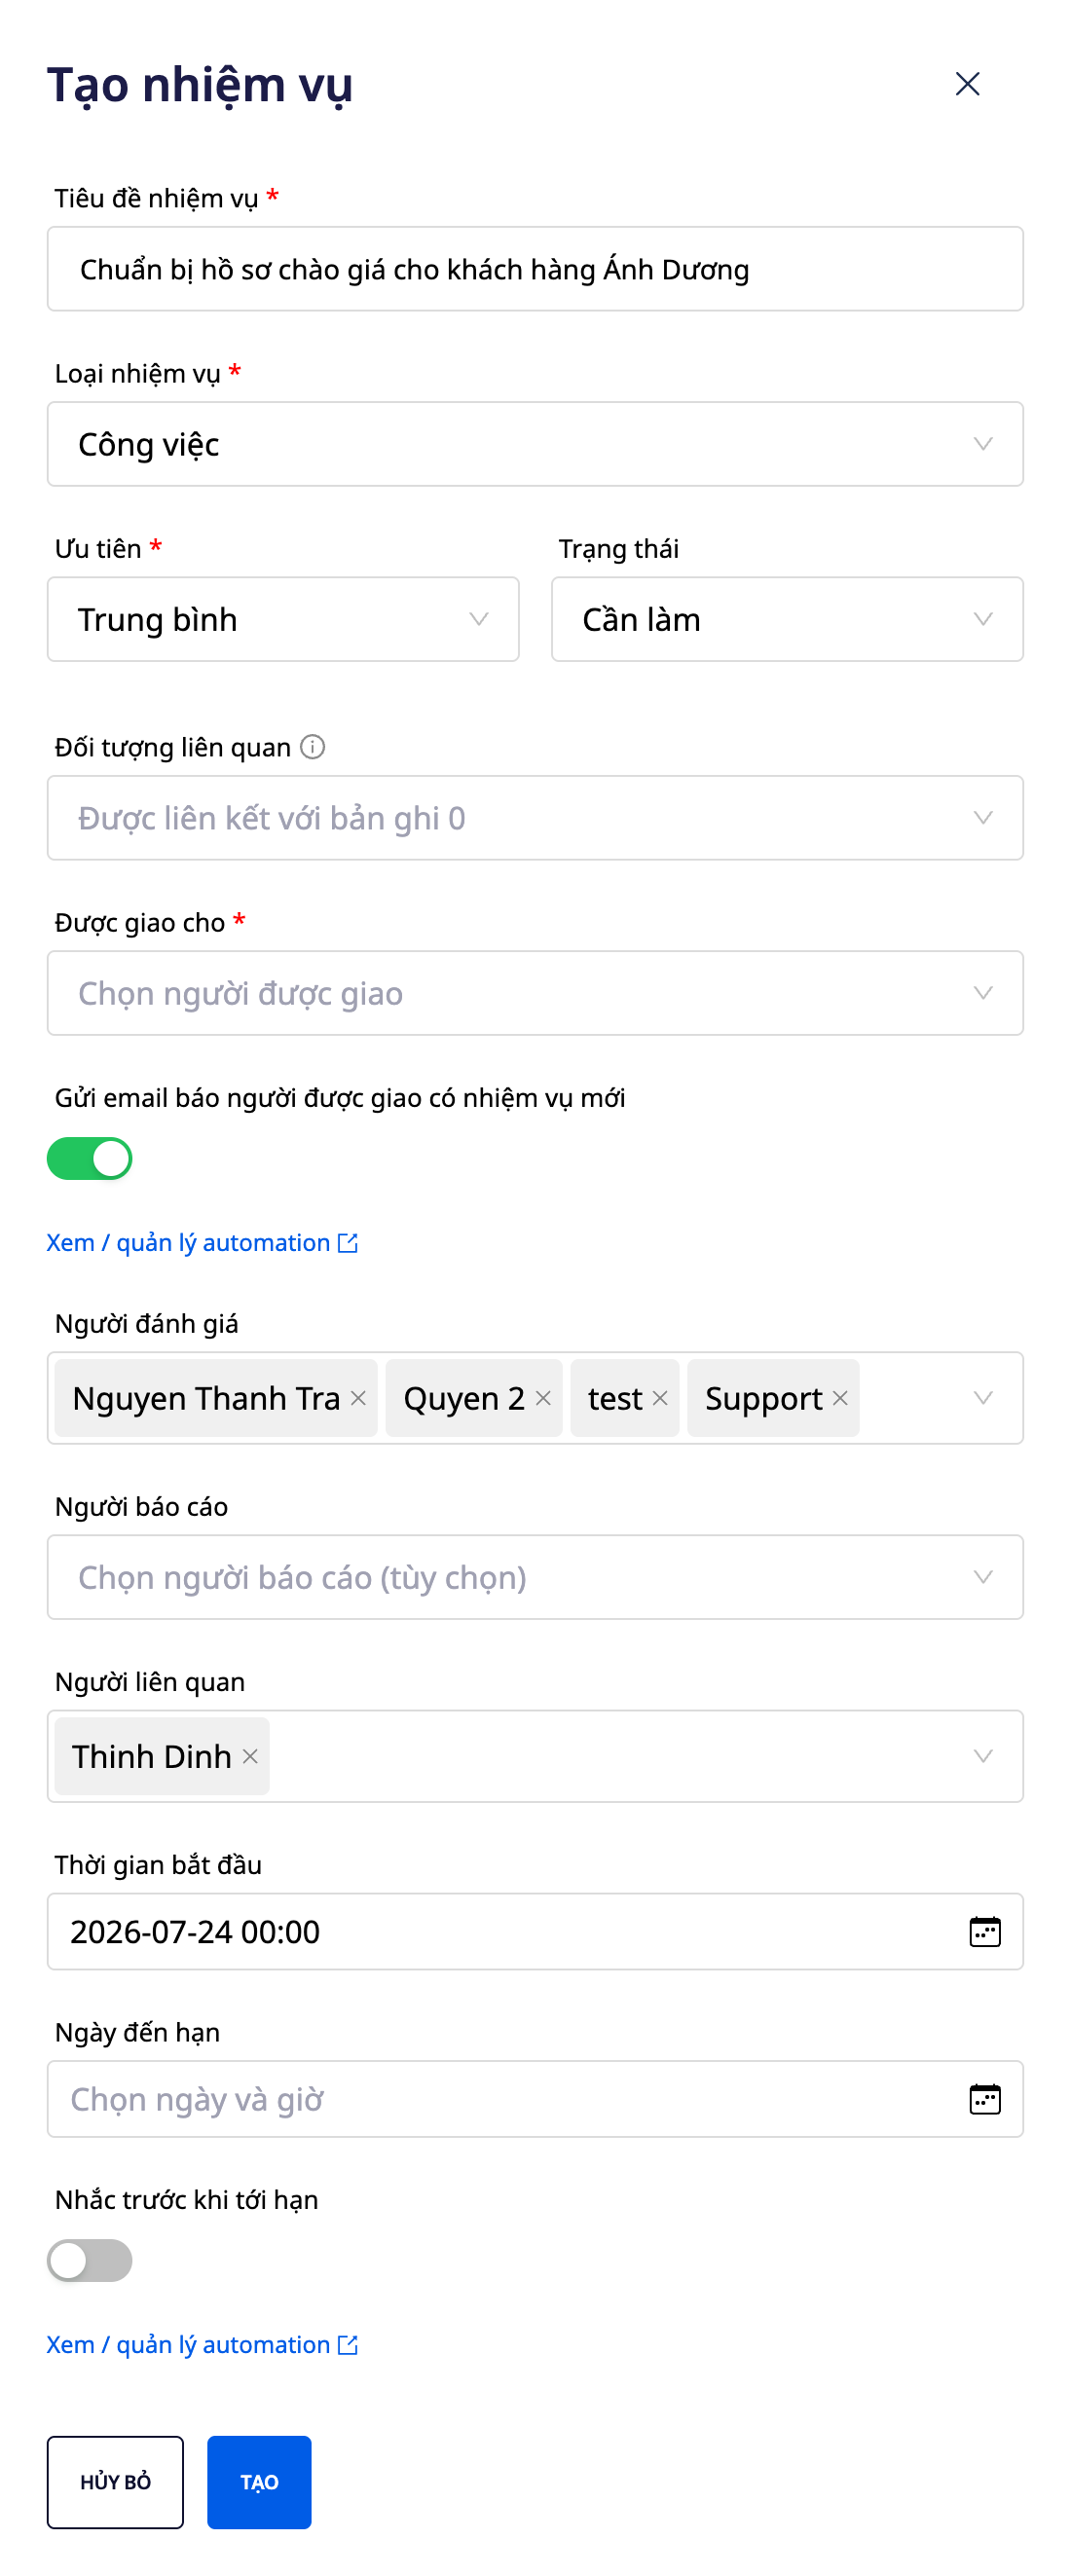This screenshot has width=1071, height=2576.
Task: Show info tooltip for Đối tượng liên quan
Action: 312,747
